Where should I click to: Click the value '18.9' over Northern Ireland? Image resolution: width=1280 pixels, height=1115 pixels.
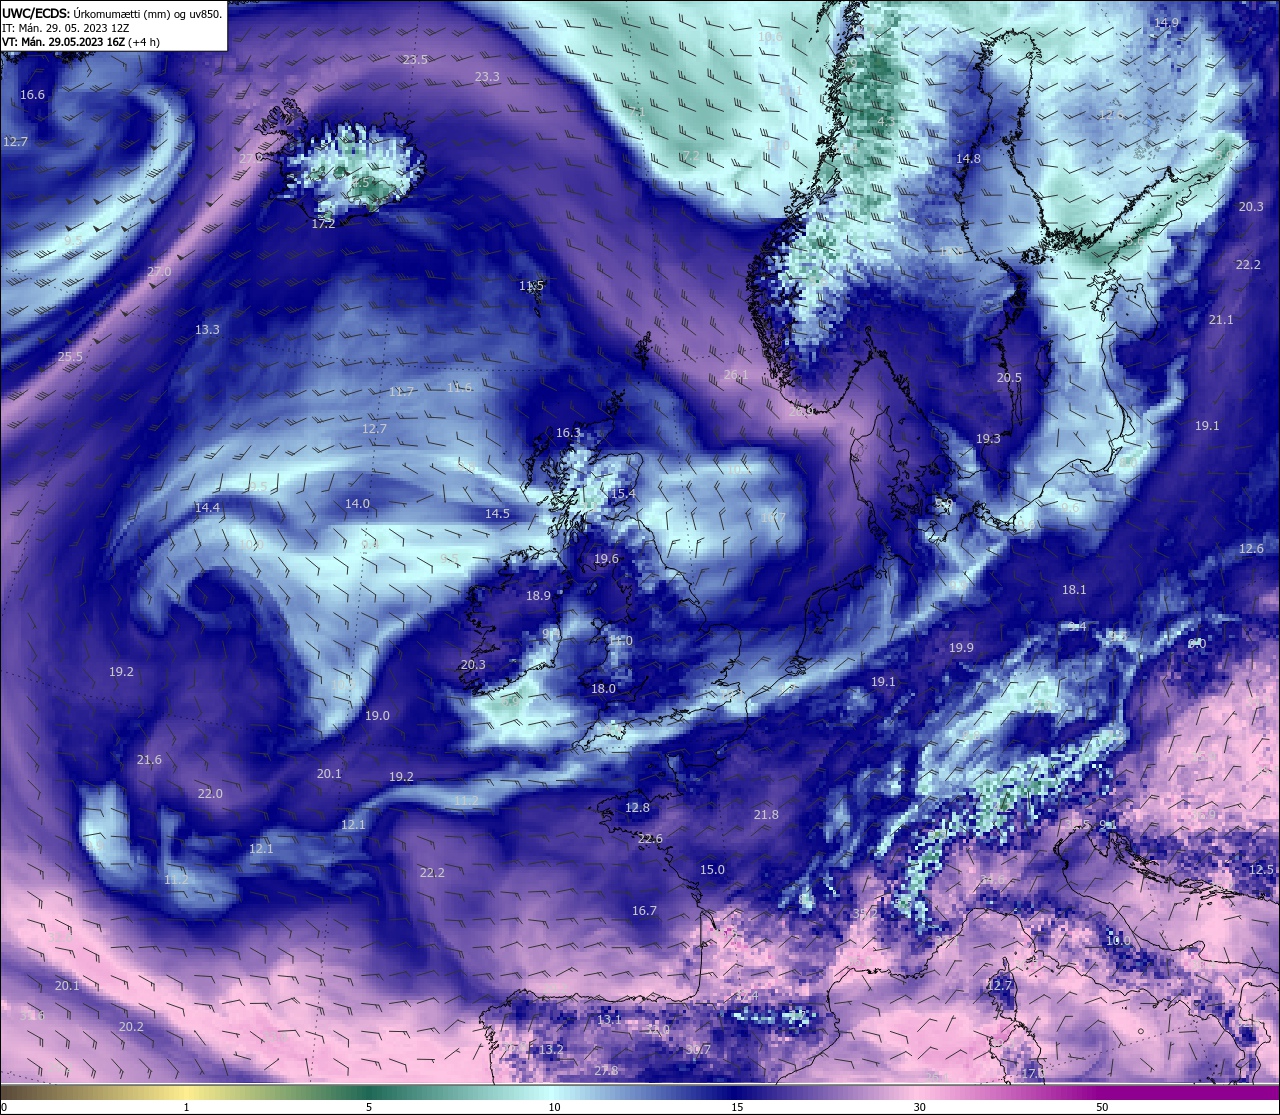(x=538, y=596)
